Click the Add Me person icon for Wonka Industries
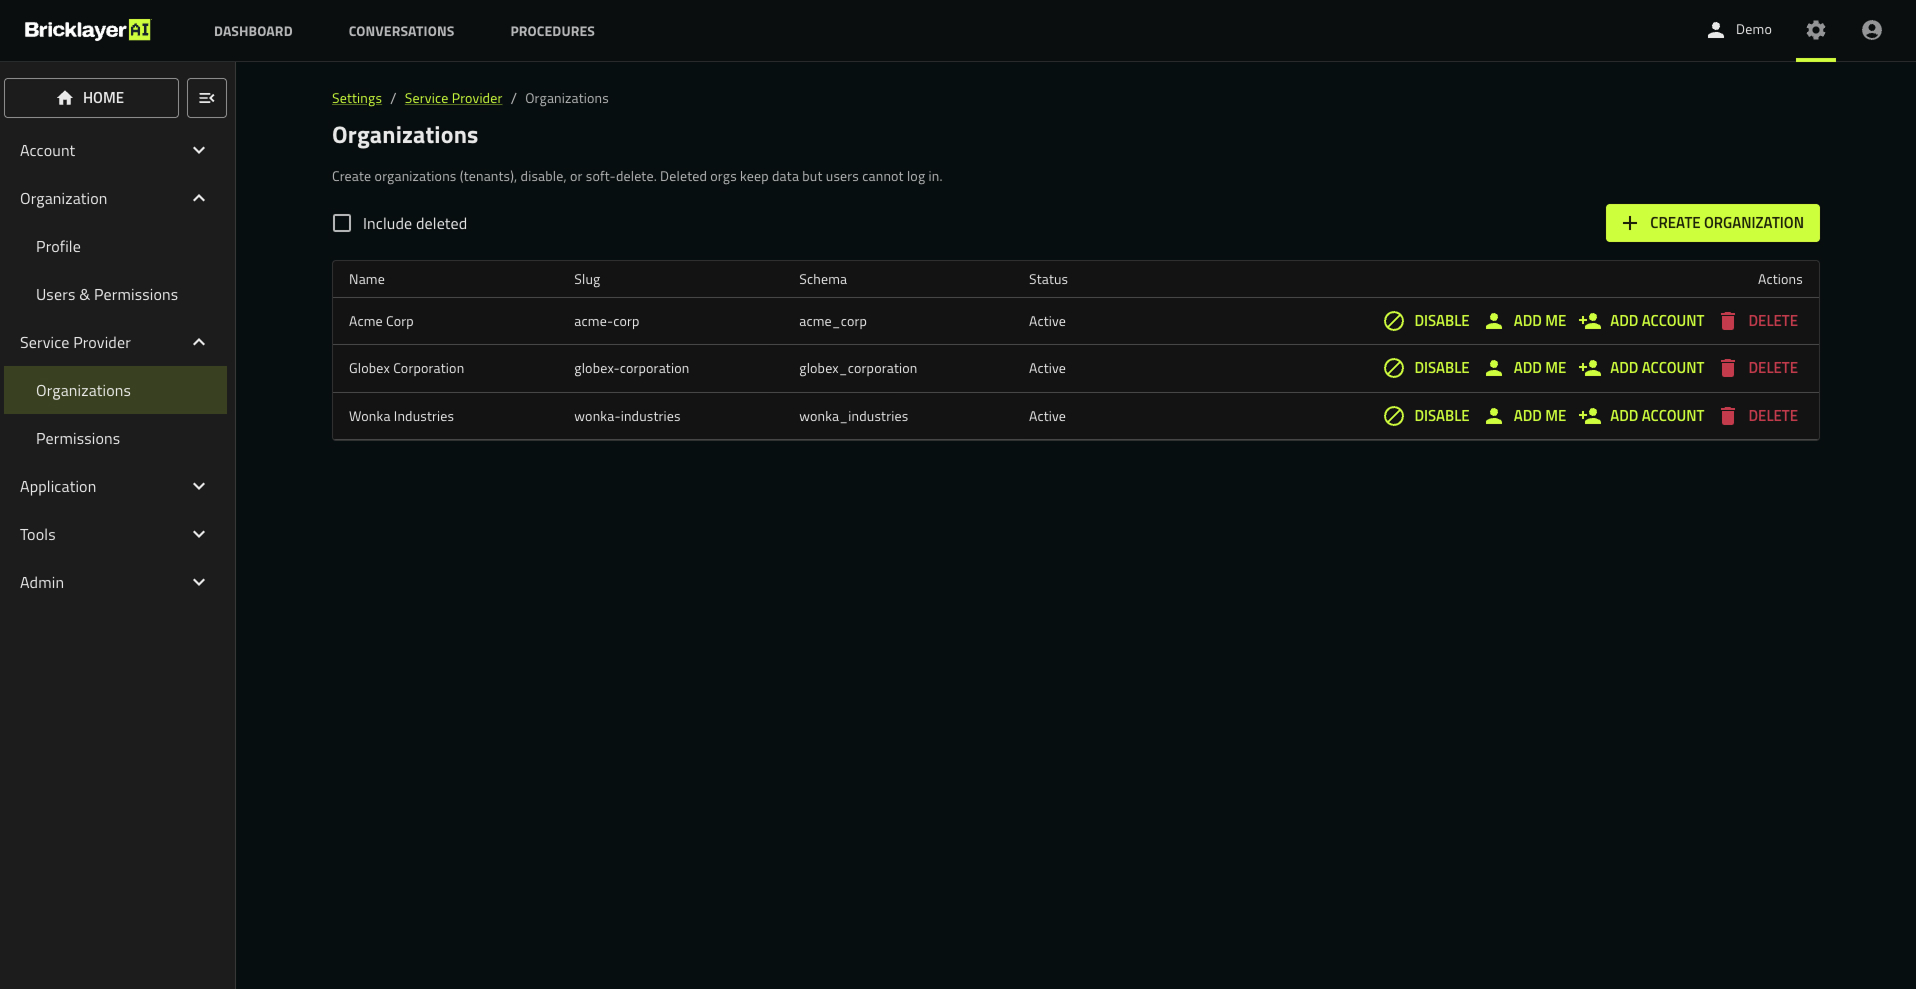 coord(1493,416)
